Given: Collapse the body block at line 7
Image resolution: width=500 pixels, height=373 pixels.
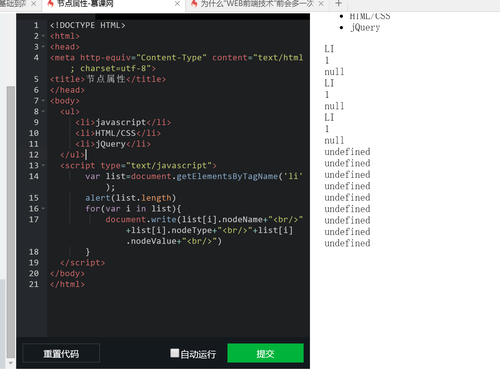Looking at the screenshot, I should tap(43, 100).
